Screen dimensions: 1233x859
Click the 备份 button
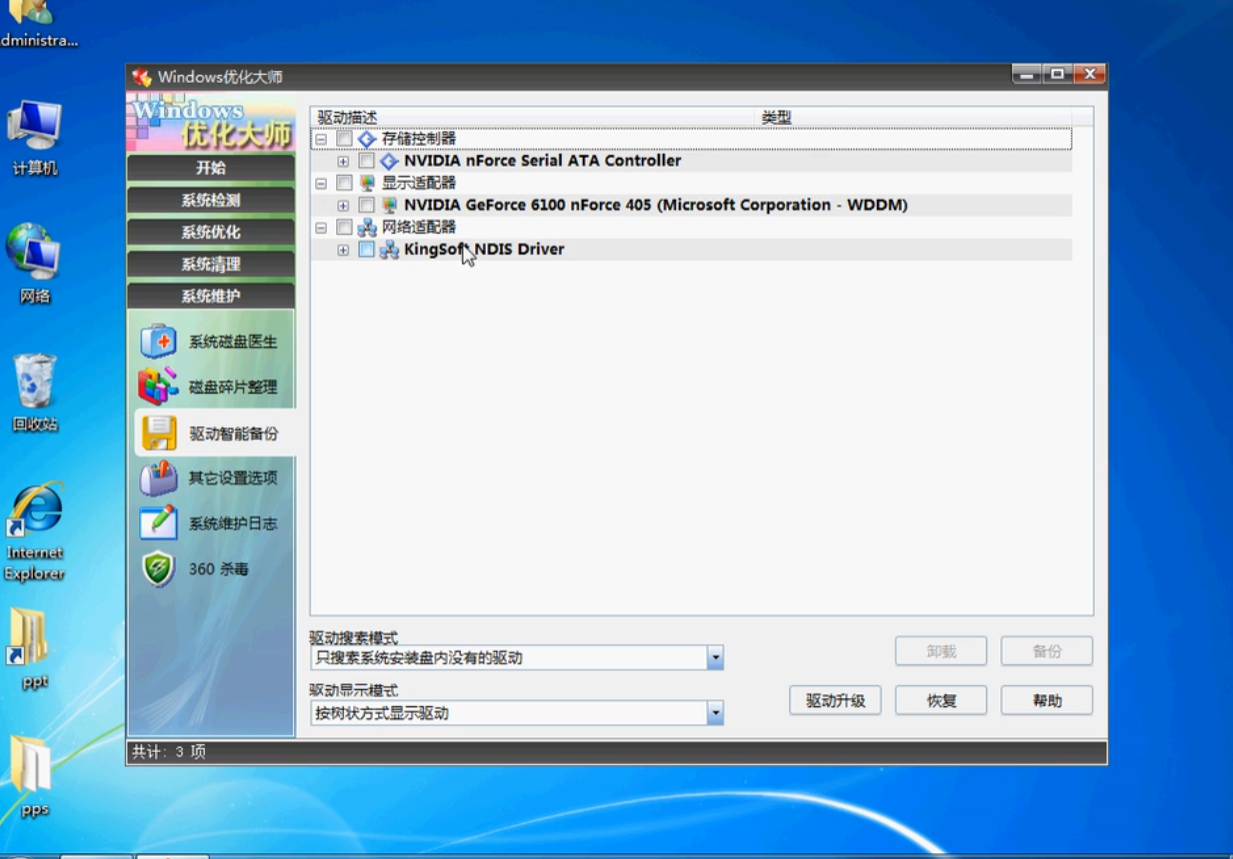tap(1047, 651)
